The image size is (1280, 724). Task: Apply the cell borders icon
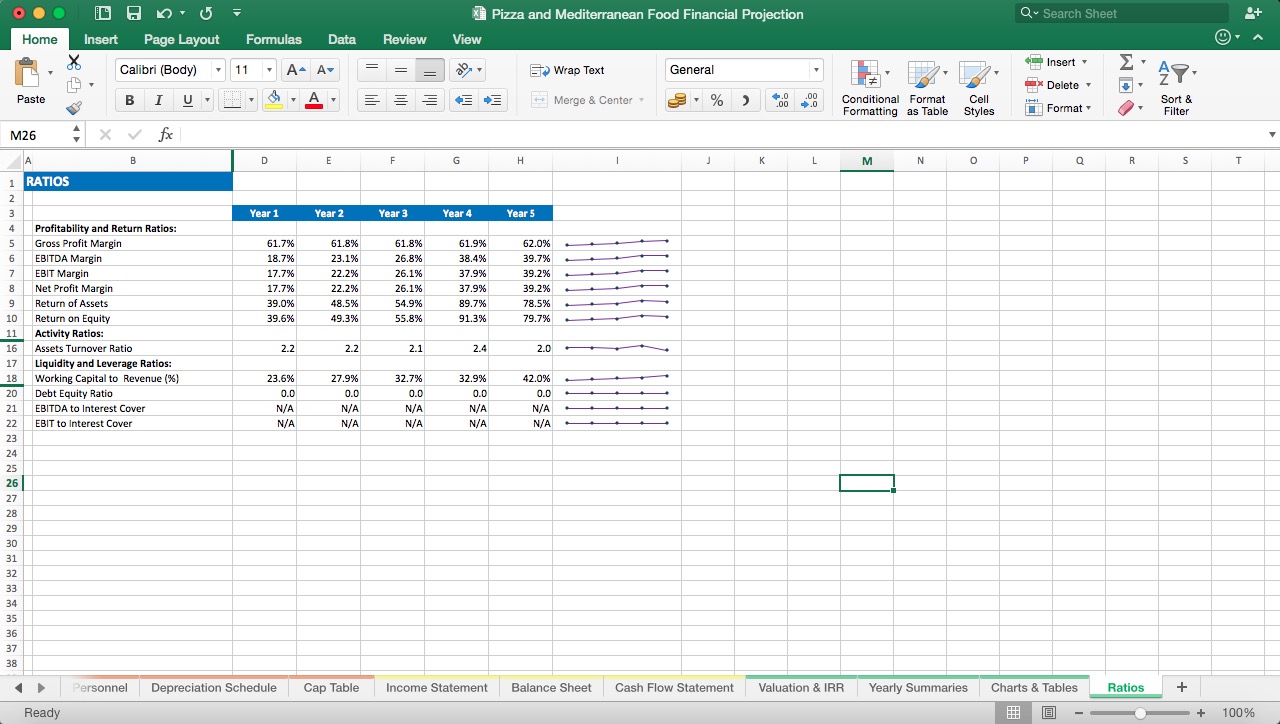point(231,100)
